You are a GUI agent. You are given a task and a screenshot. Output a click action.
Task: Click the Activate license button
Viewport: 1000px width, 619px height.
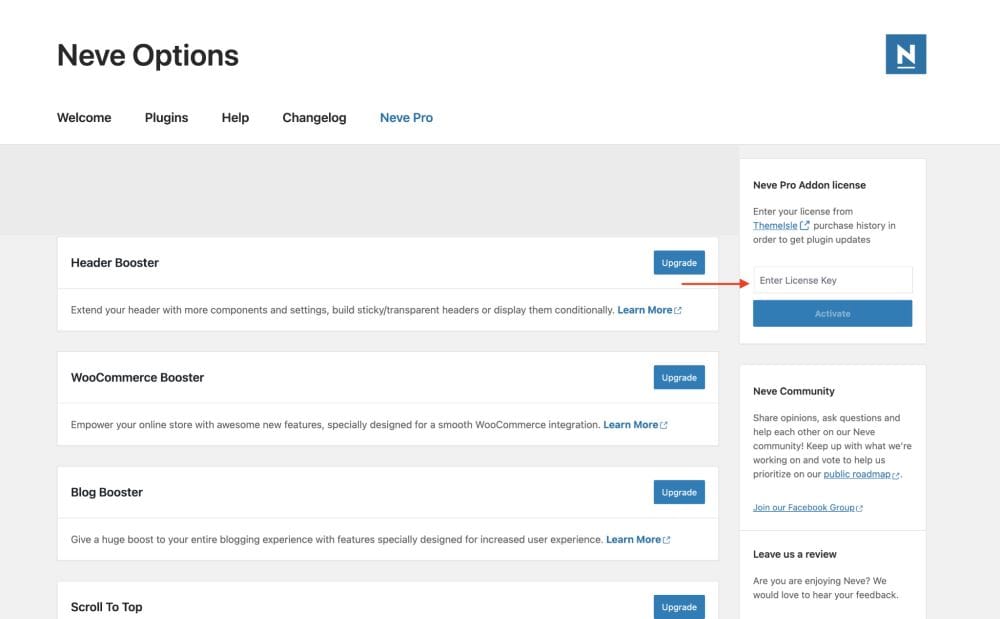tap(832, 314)
